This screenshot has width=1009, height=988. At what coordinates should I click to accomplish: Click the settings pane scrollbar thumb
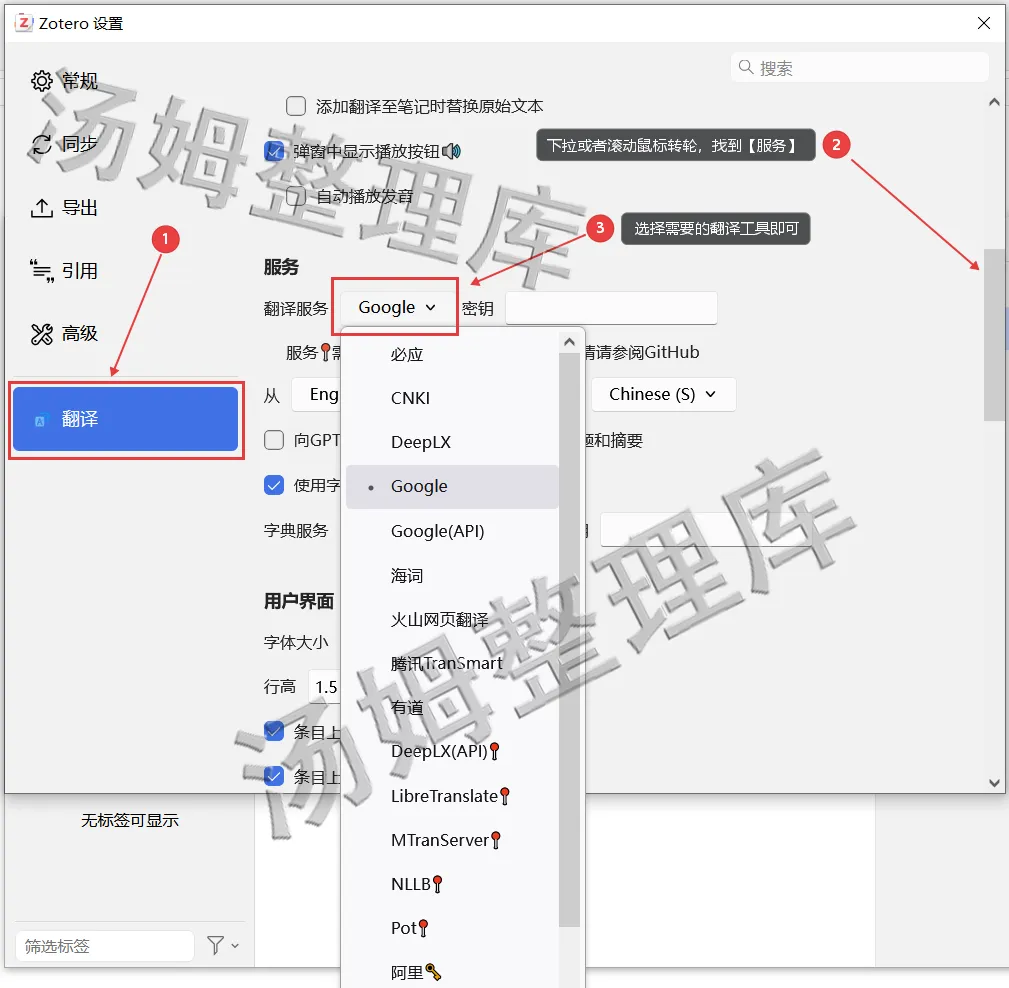pyautogui.click(x=994, y=335)
